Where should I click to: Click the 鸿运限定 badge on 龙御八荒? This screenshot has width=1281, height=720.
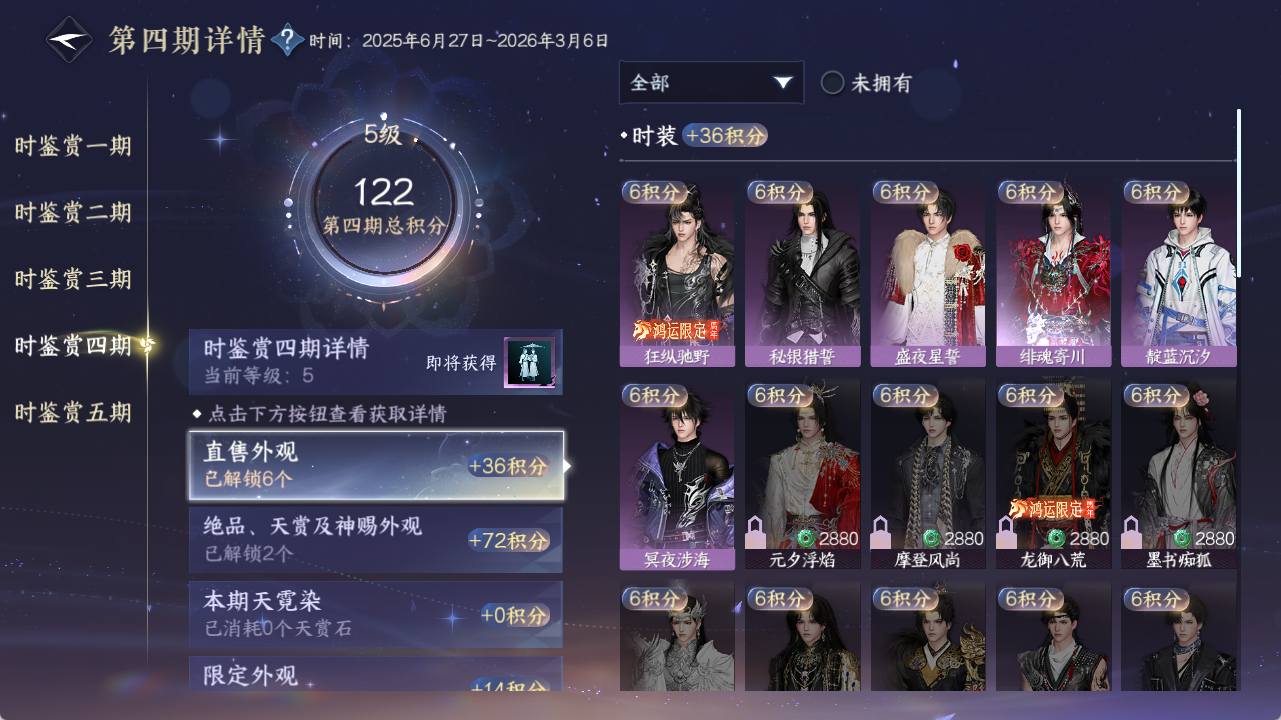1053,509
